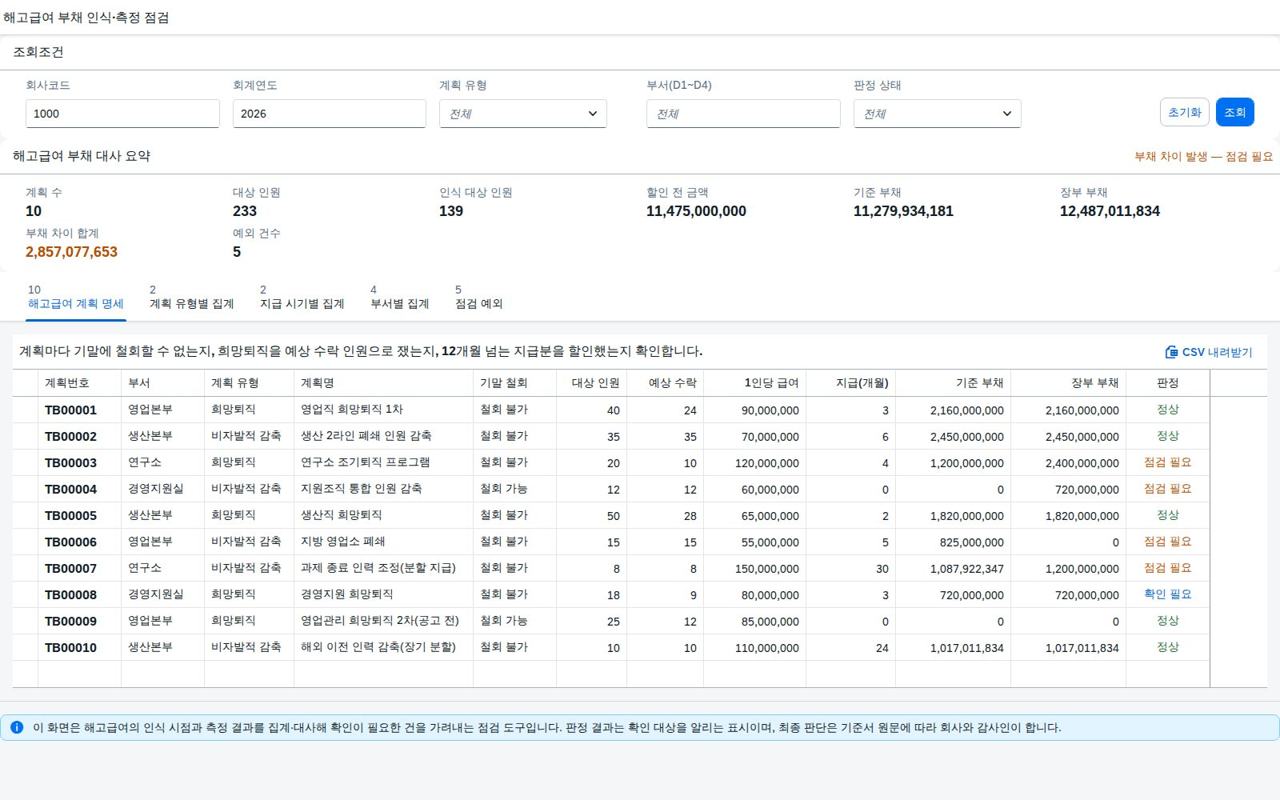Select plan number TB00006
1280x800 pixels.
click(71, 542)
